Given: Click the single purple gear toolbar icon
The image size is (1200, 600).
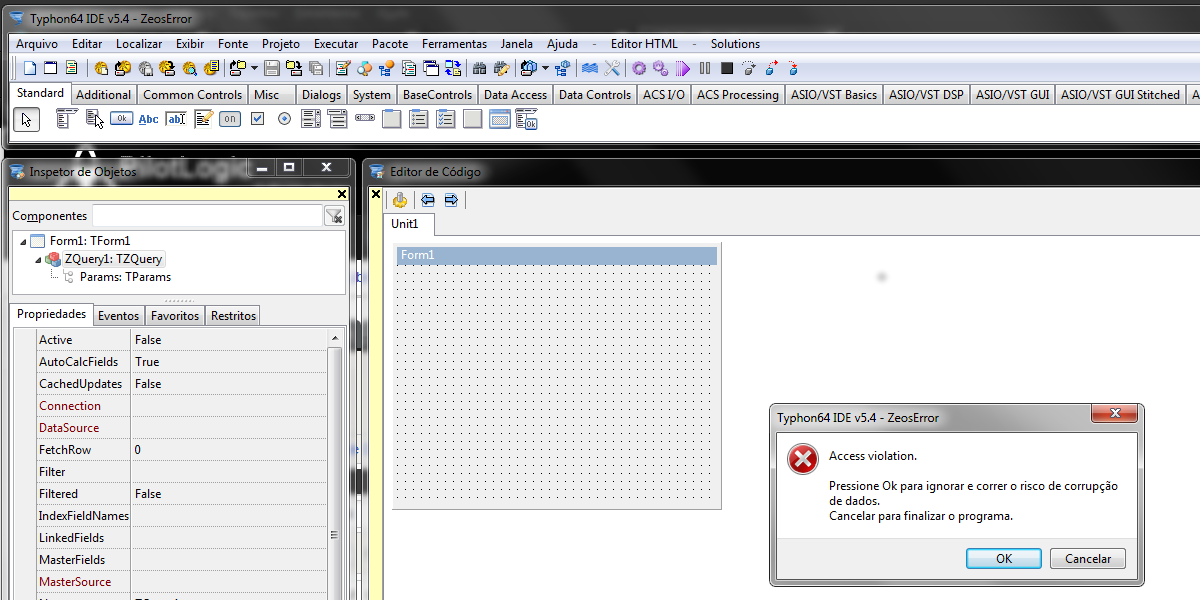Looking at the screenshot, I should [639, 68].
